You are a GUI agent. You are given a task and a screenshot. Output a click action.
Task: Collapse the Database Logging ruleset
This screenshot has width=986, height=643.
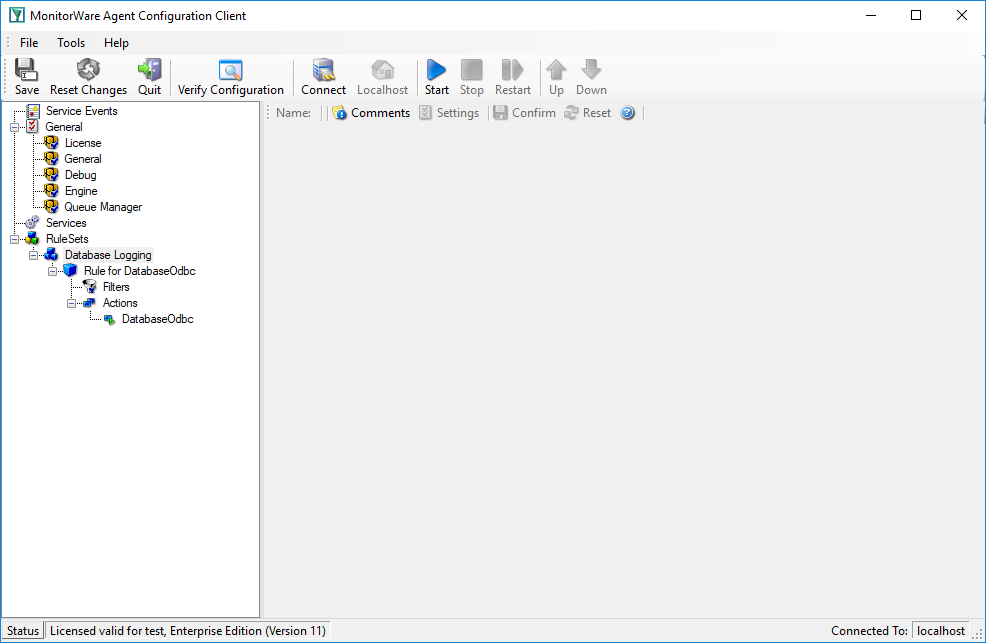(33, 255)
